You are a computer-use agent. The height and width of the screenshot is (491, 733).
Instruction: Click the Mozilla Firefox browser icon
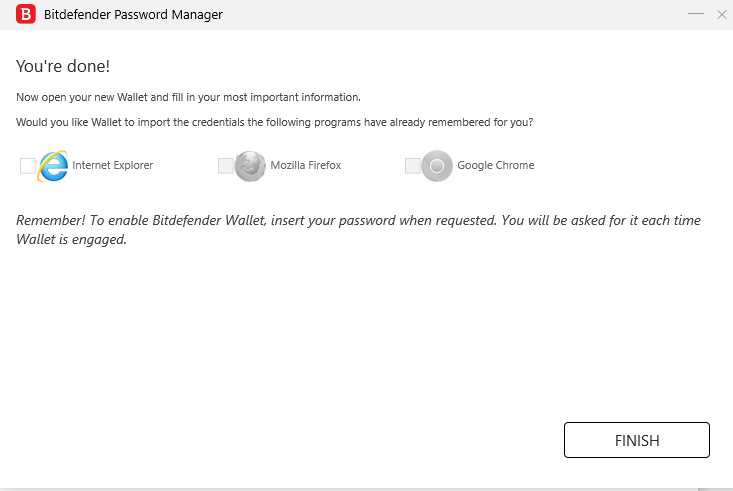pyautogui.click(x=251, y=166)
